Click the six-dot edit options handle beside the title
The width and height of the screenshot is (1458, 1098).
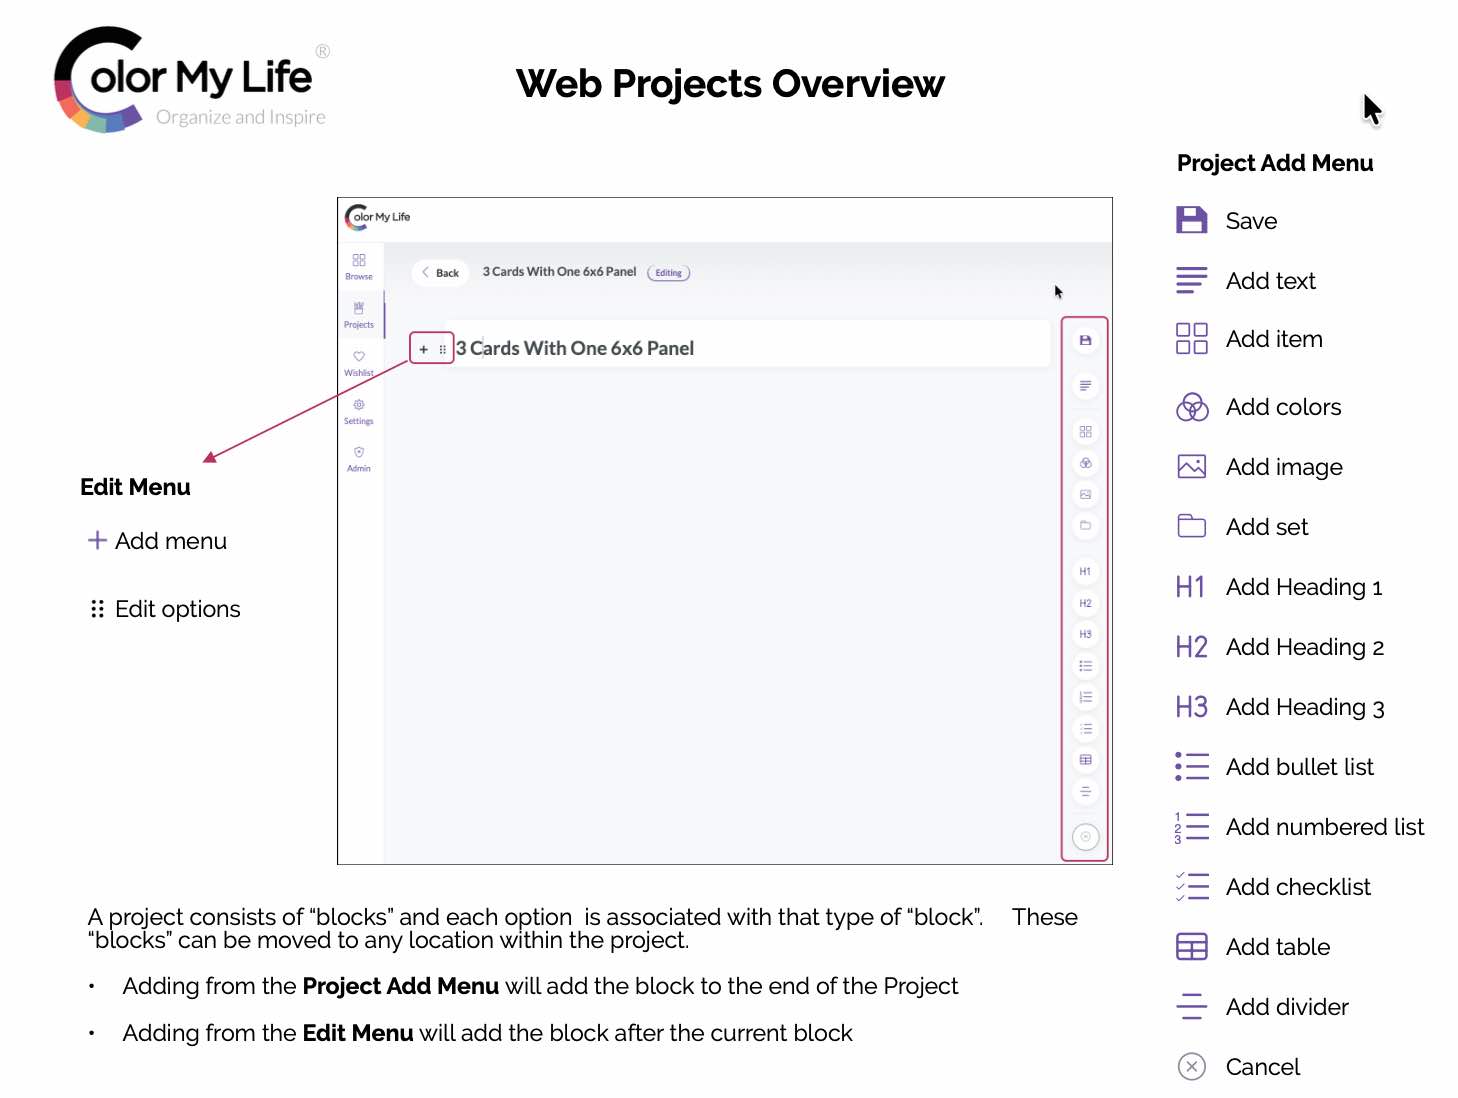coord(442,349)
